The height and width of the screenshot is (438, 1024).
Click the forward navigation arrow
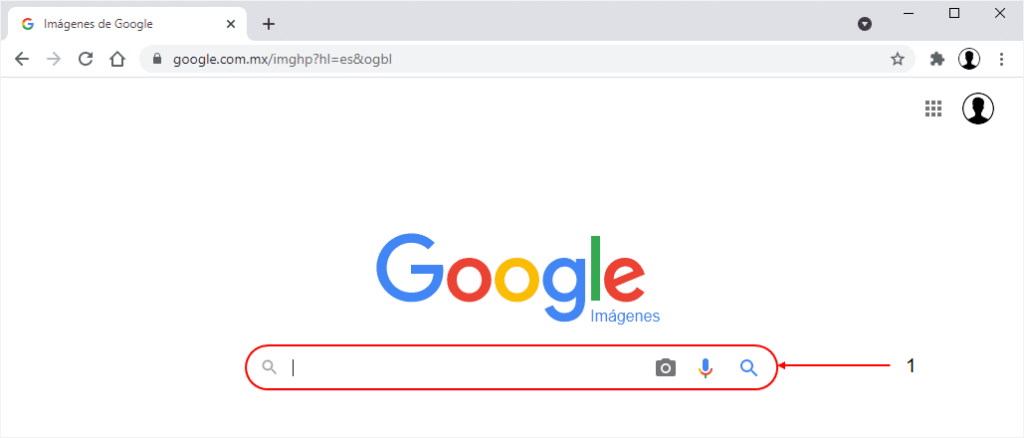(54, 59)
